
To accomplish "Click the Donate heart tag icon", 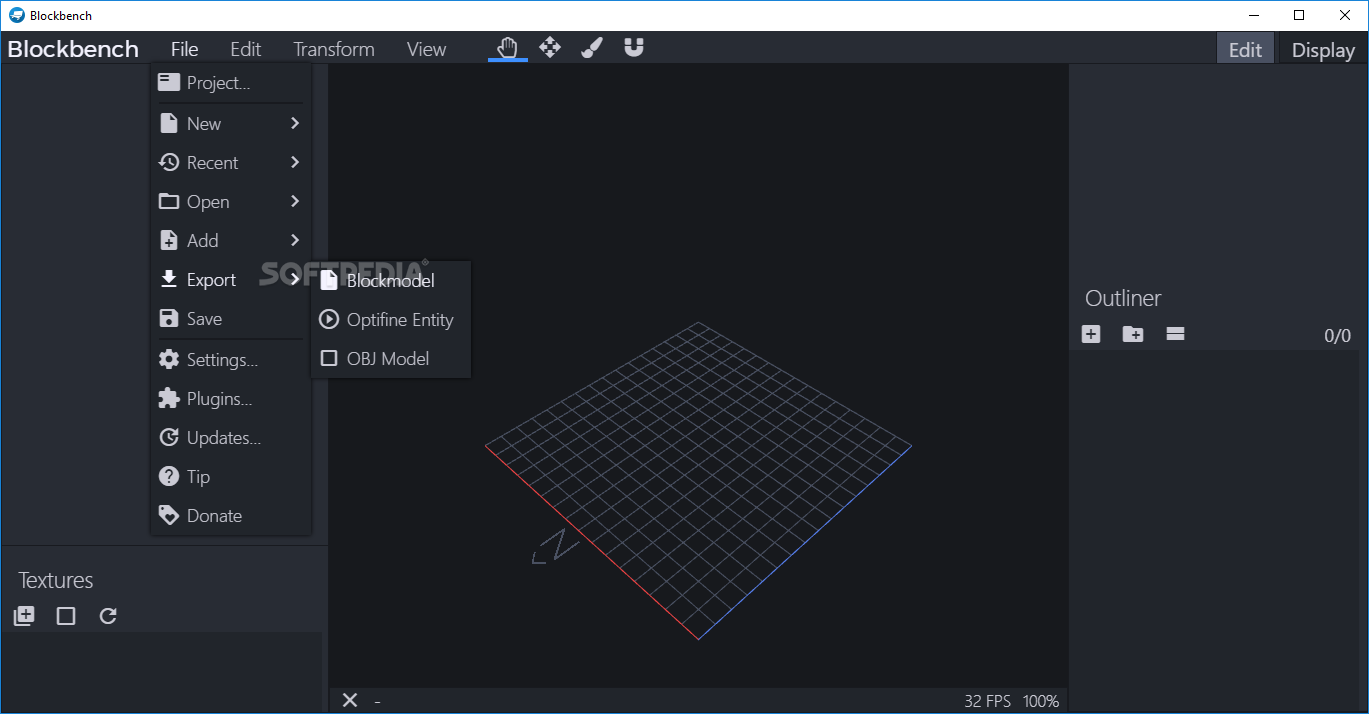I will coord(169,515).
